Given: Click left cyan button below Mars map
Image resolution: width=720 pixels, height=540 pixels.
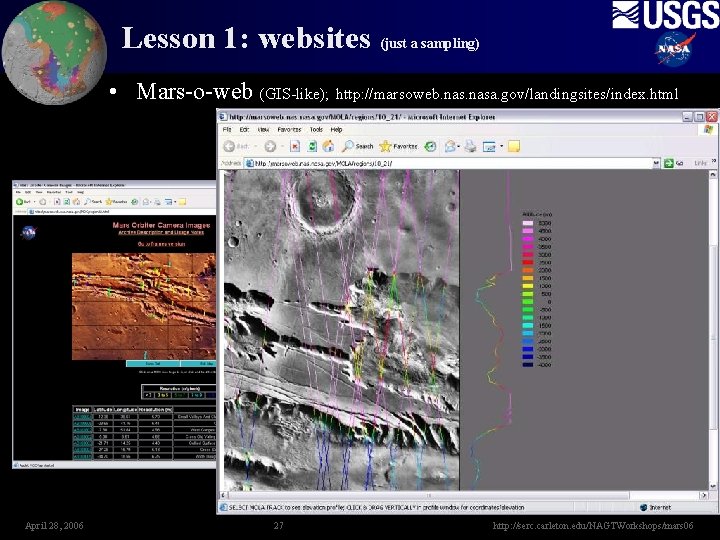Looking at the screenshot, I should (x=153, y=363).
